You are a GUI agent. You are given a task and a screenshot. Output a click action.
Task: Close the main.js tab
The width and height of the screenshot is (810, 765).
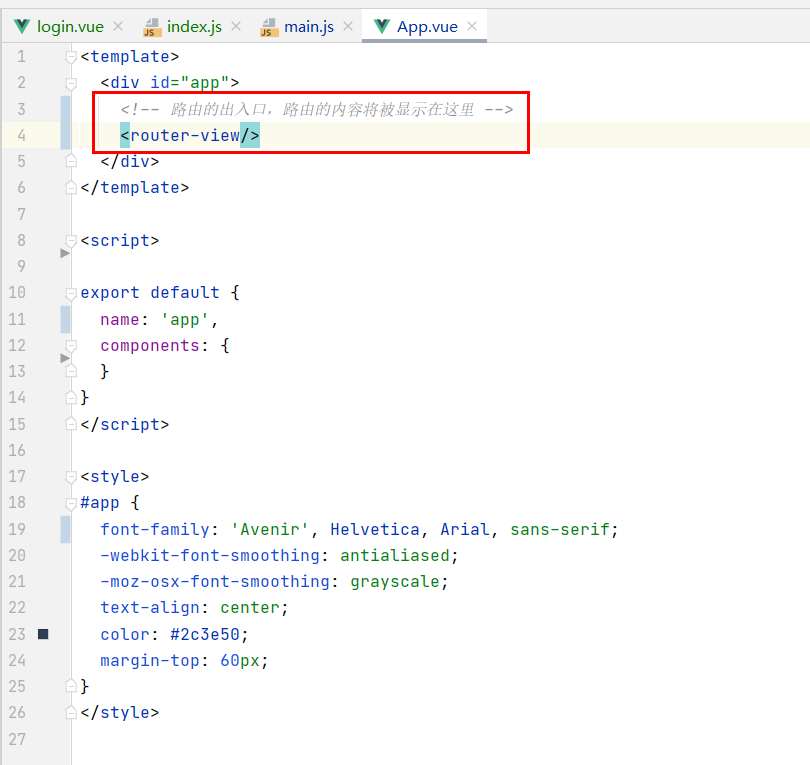point(348,26)
